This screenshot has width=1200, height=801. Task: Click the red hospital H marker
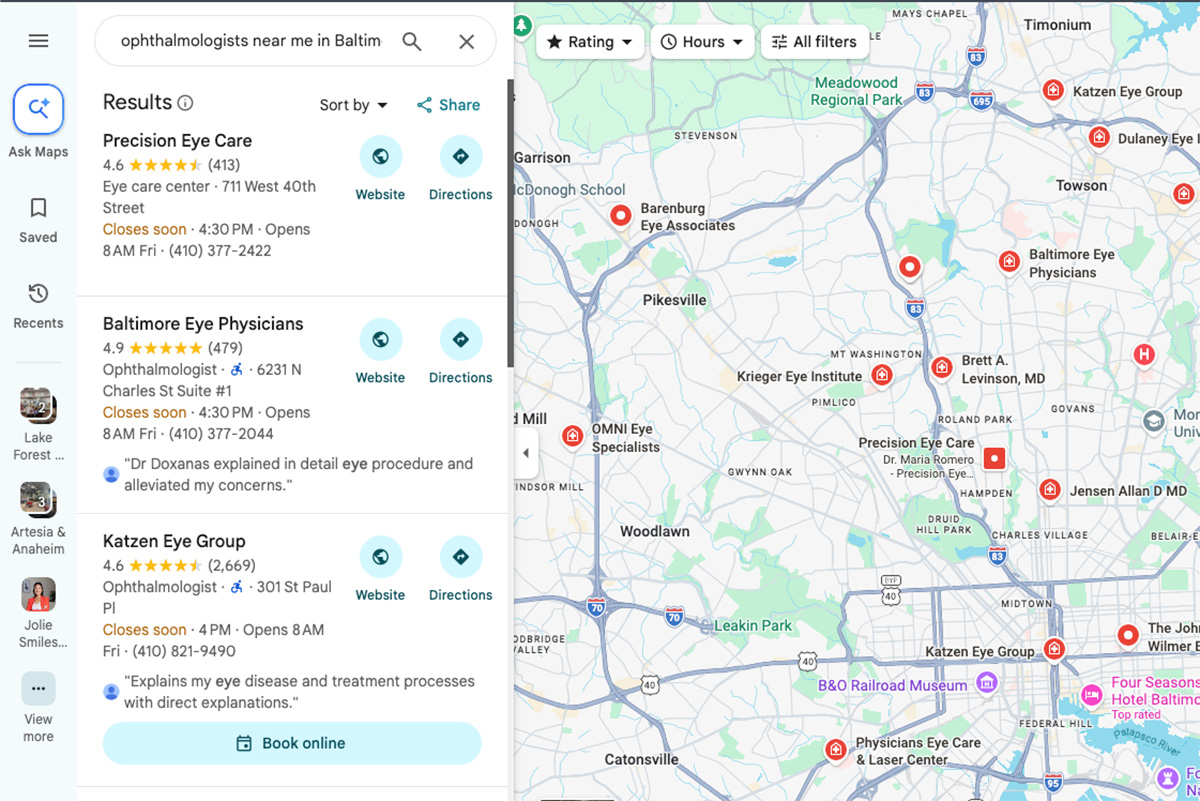coord(1144,354)
